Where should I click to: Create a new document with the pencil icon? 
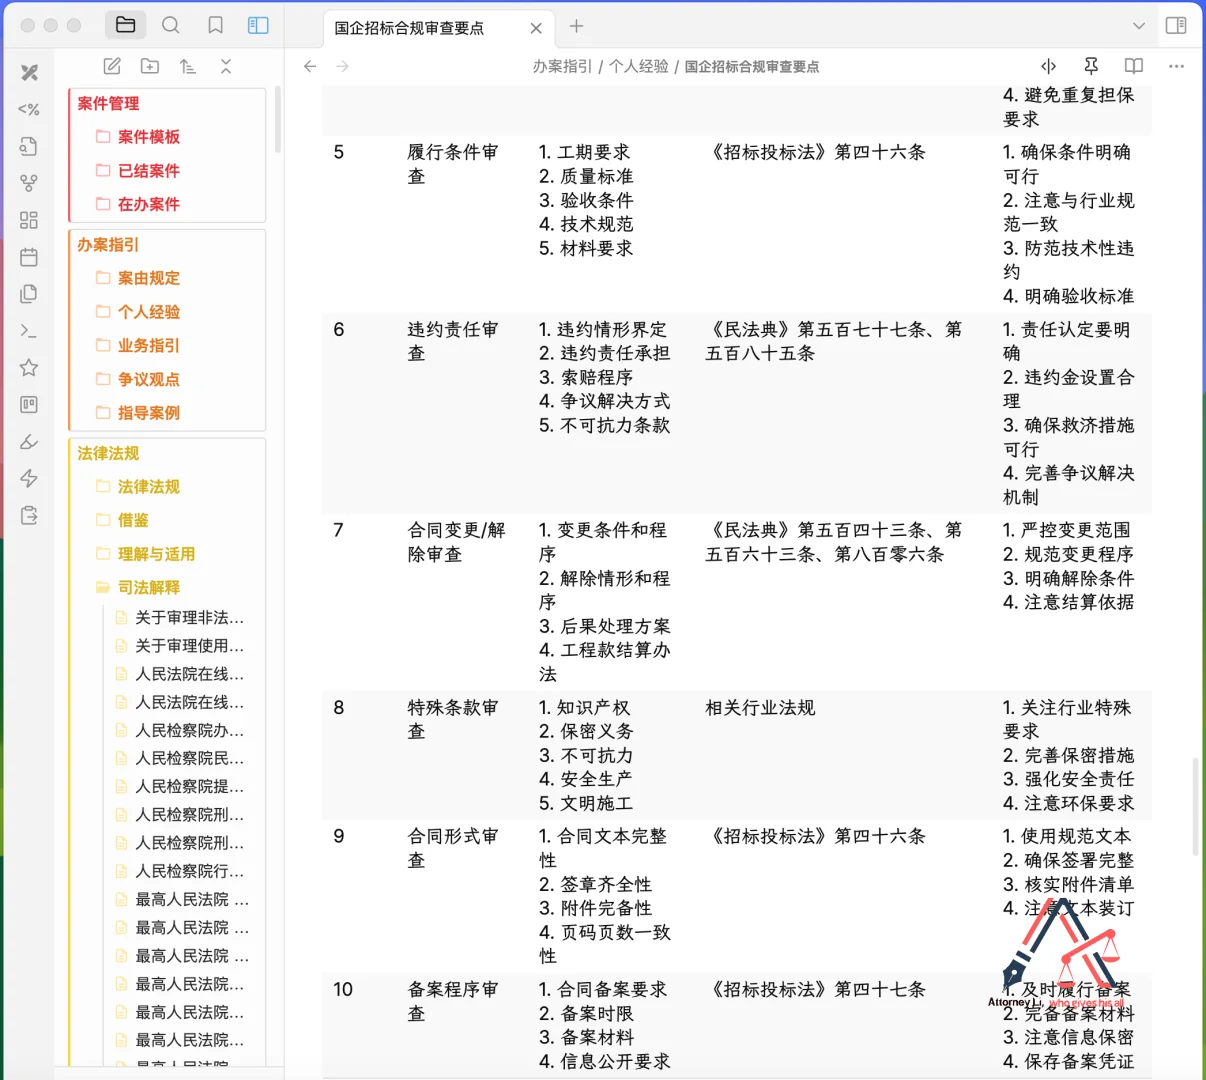(111, 66)
